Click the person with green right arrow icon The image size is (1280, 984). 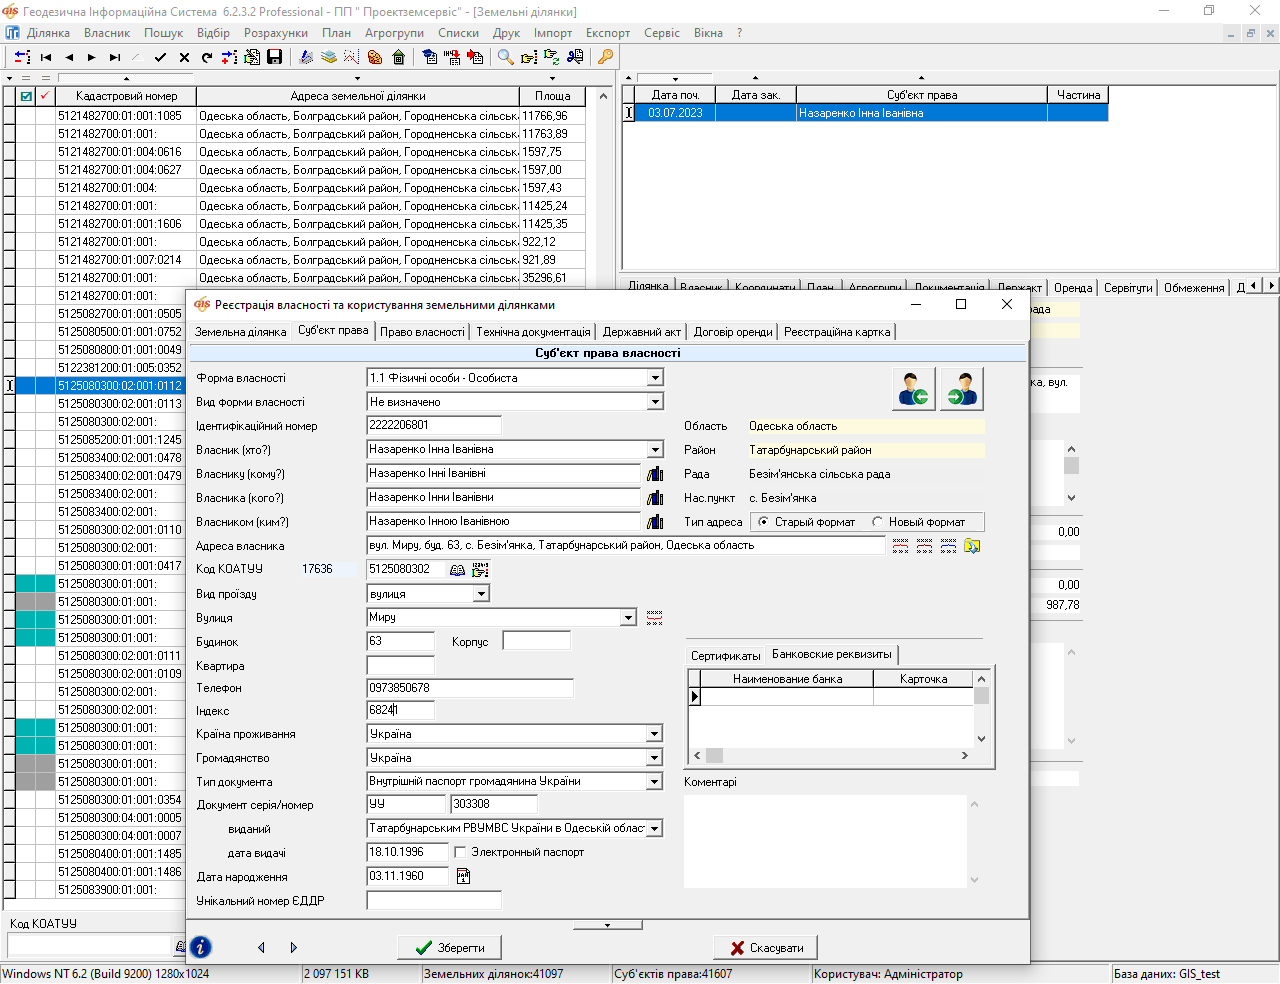(961, 389)
